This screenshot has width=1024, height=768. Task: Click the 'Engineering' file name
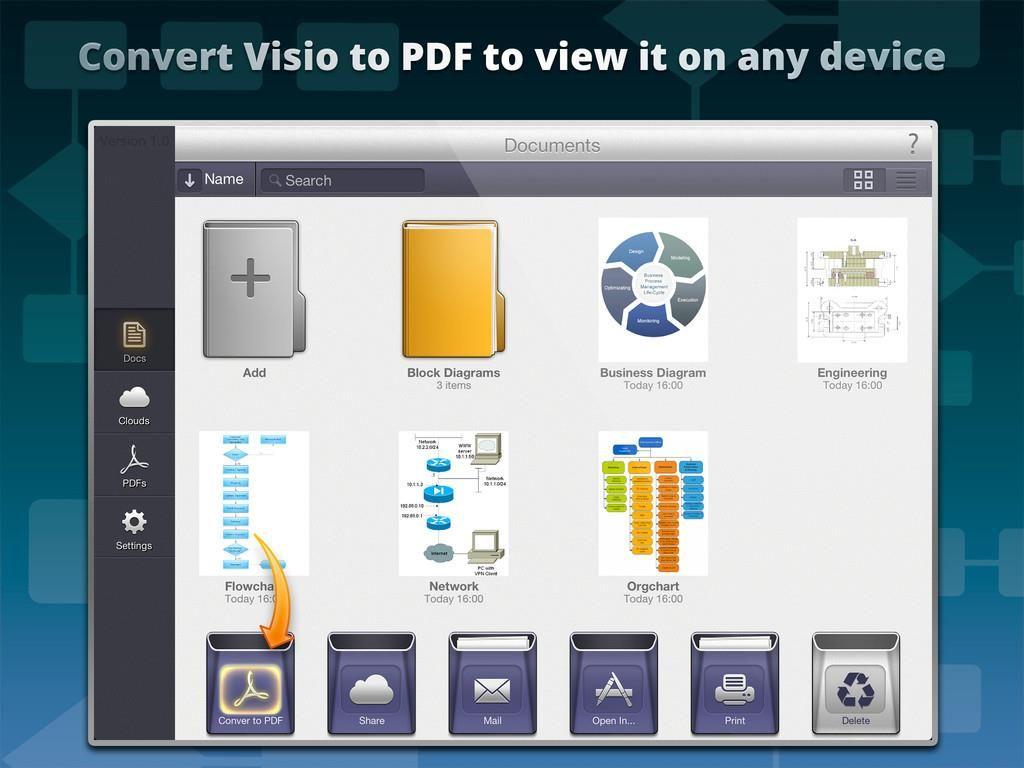852,373
